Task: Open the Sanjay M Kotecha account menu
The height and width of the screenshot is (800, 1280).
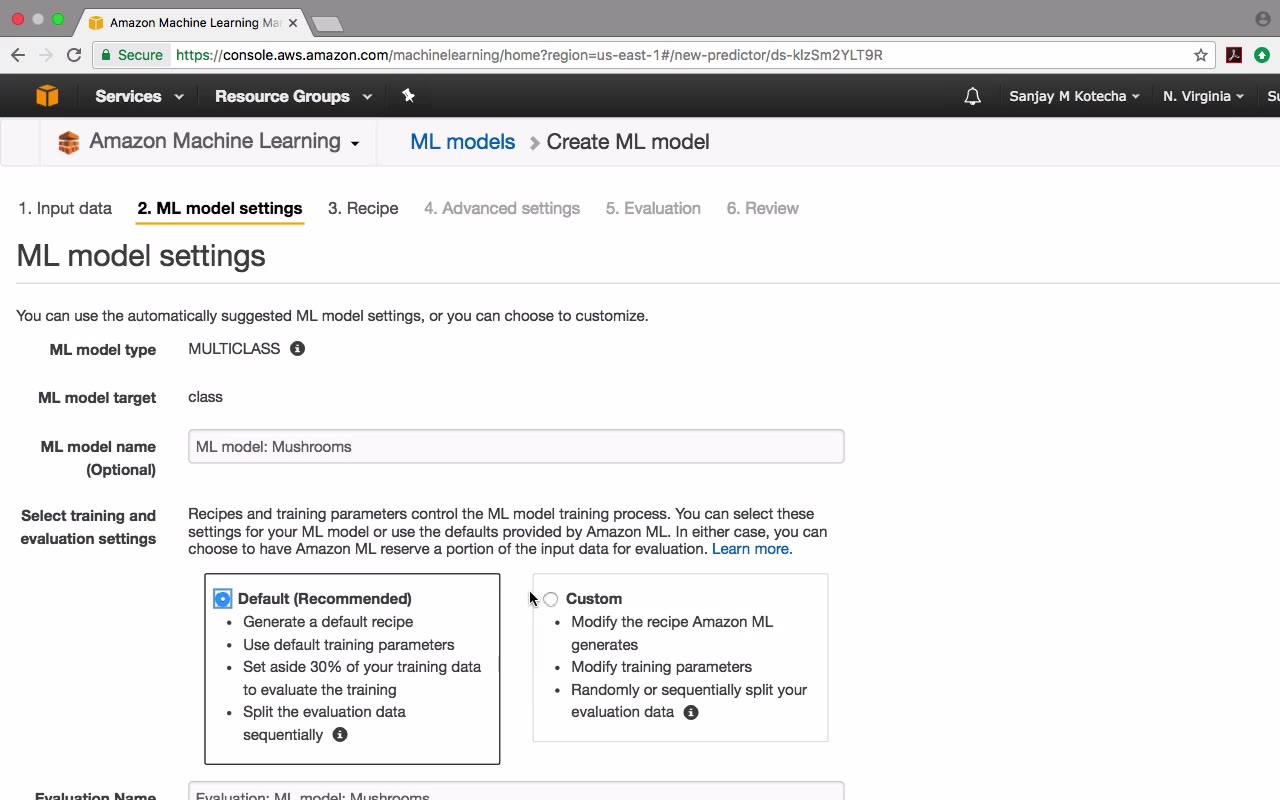Action: 1074,96
